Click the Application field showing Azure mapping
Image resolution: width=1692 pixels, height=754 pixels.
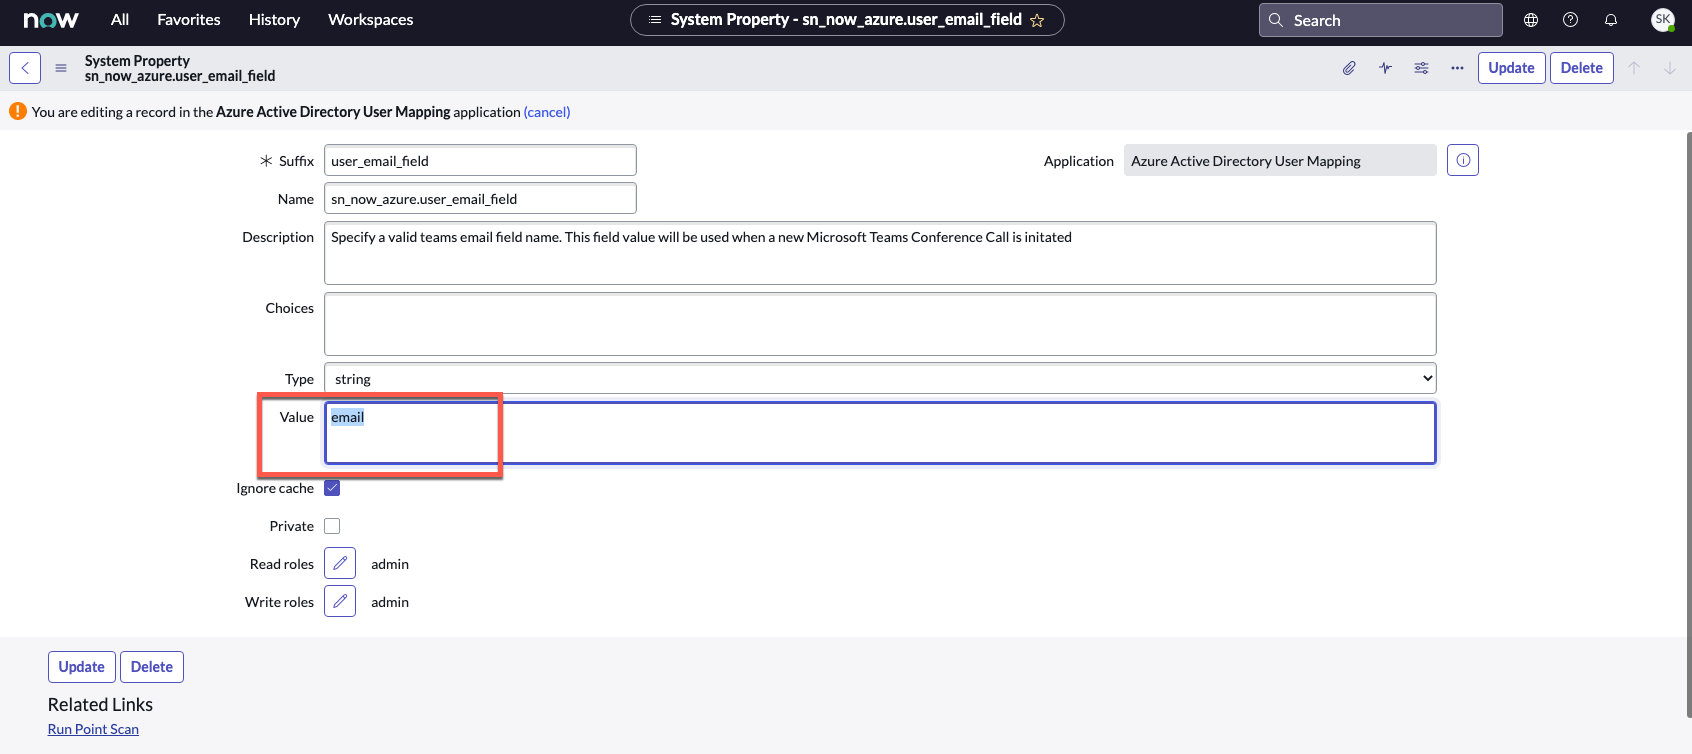click(1280, 160)
